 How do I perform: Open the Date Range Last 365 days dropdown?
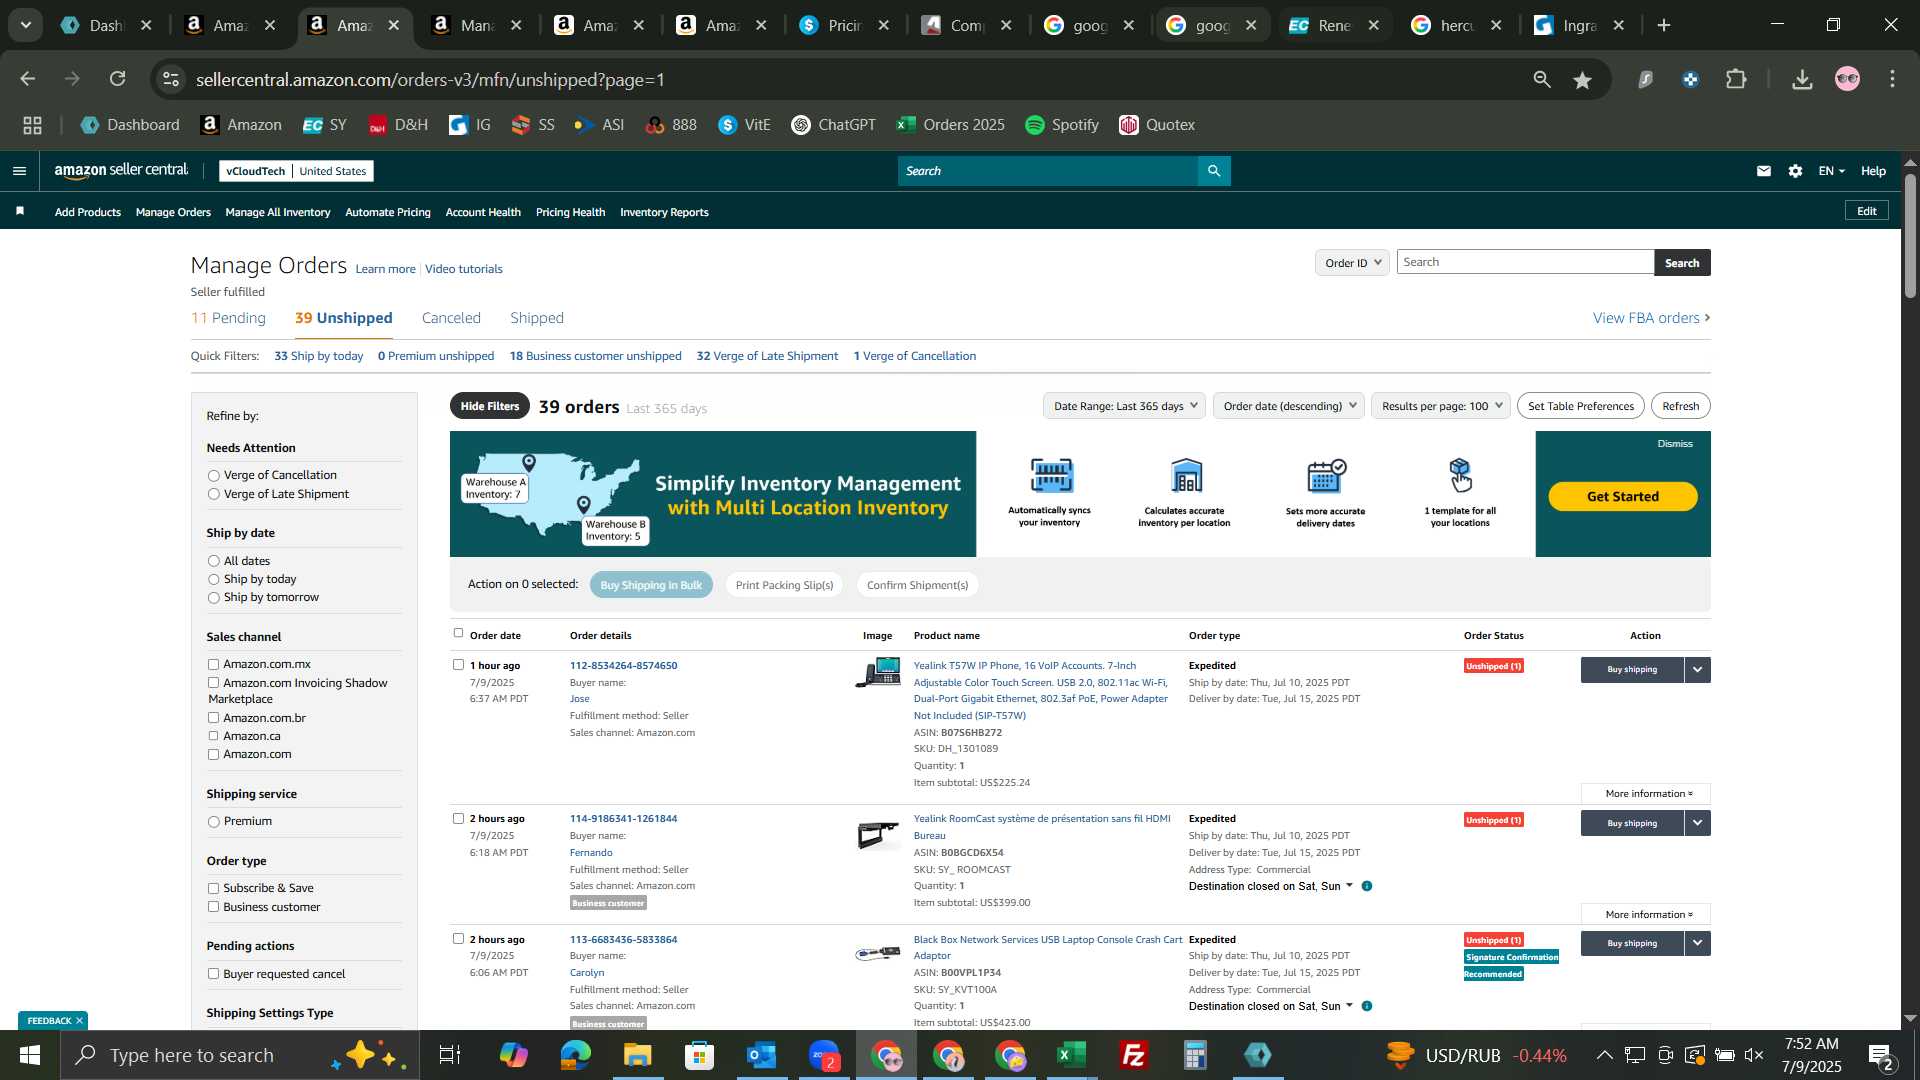[x=1124, y=406]
